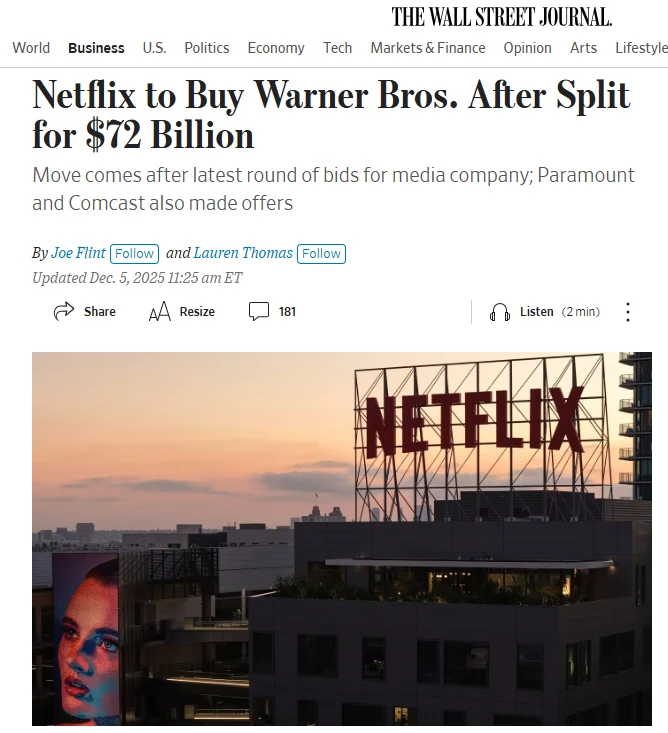The width and height of the screenshot is (668, 733).
Task: Click the Share arrow icon
Action: click(64, 311)
